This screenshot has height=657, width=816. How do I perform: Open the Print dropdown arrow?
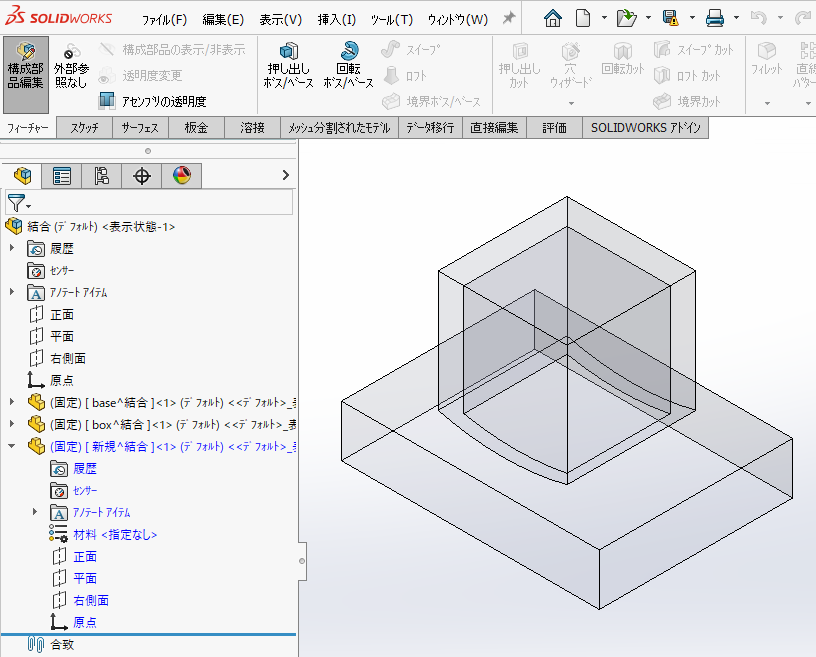click(736, 18)
